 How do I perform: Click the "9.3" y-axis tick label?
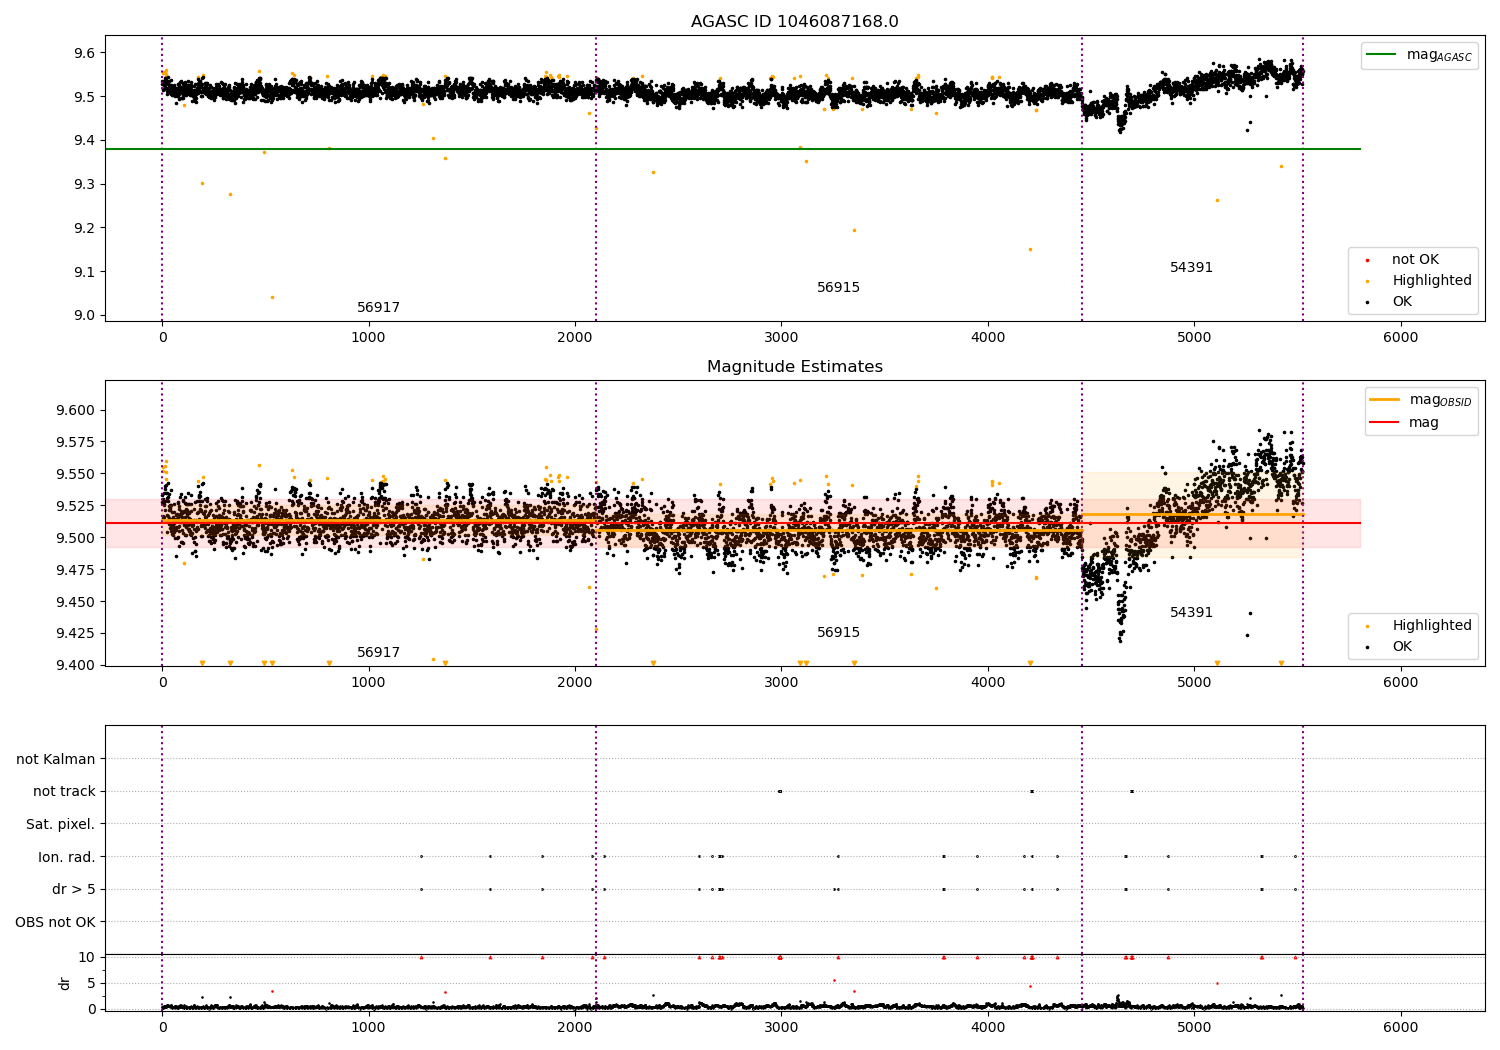pyautogui.click(x=85, y=185)
